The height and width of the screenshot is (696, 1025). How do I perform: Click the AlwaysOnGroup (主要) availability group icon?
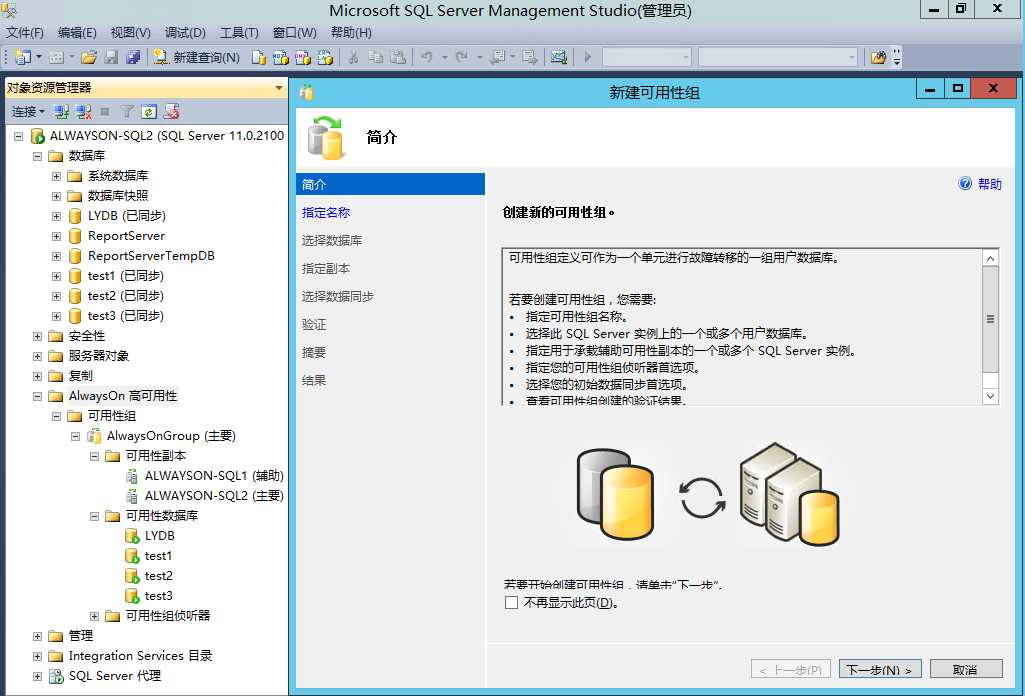[94, 436]
